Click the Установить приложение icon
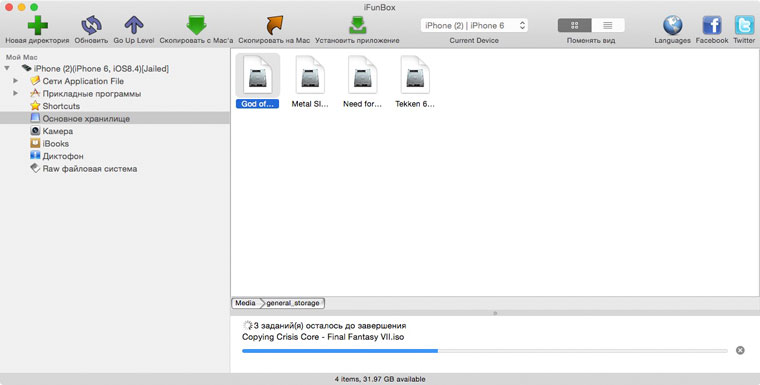 click(x=357, y=25)
